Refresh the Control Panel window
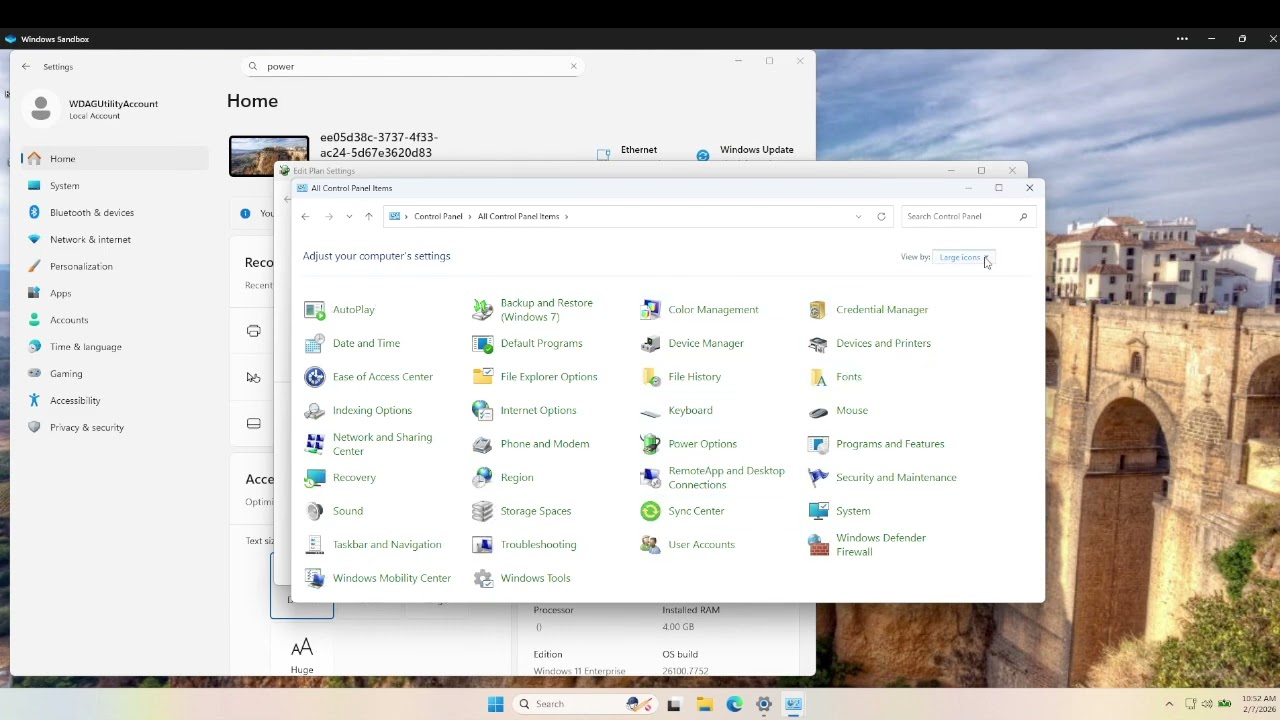Screen dimensions: 1280x720 coord(881,216)
